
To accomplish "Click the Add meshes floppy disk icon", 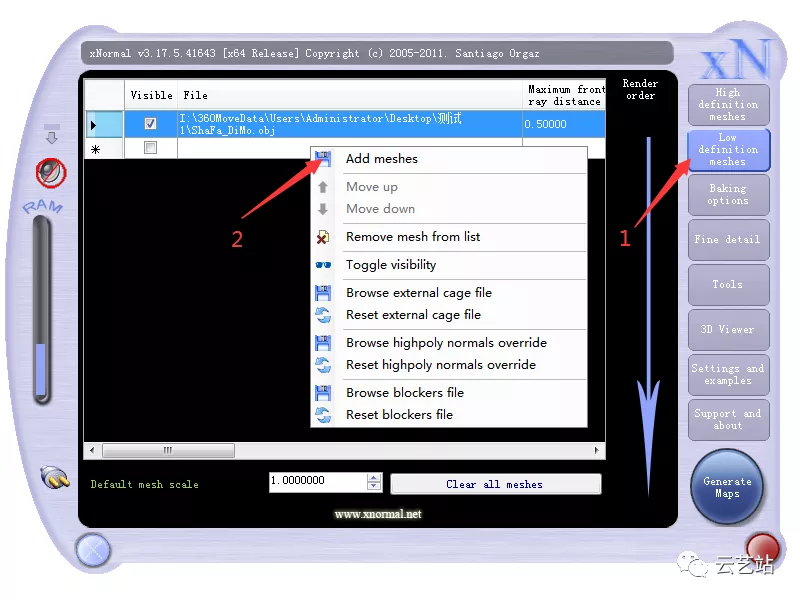I will tap(323, 159).
